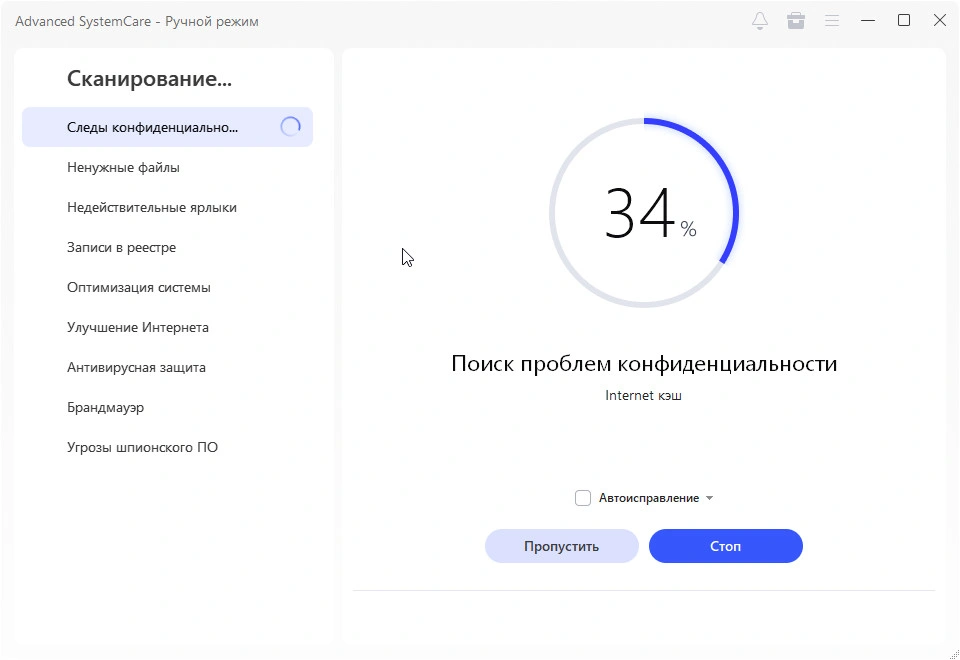Image resolution: width=960 pixels, height=660 pixels.
Task: Select Ненужные файлы scan item
Action: [x=123, y=167]
